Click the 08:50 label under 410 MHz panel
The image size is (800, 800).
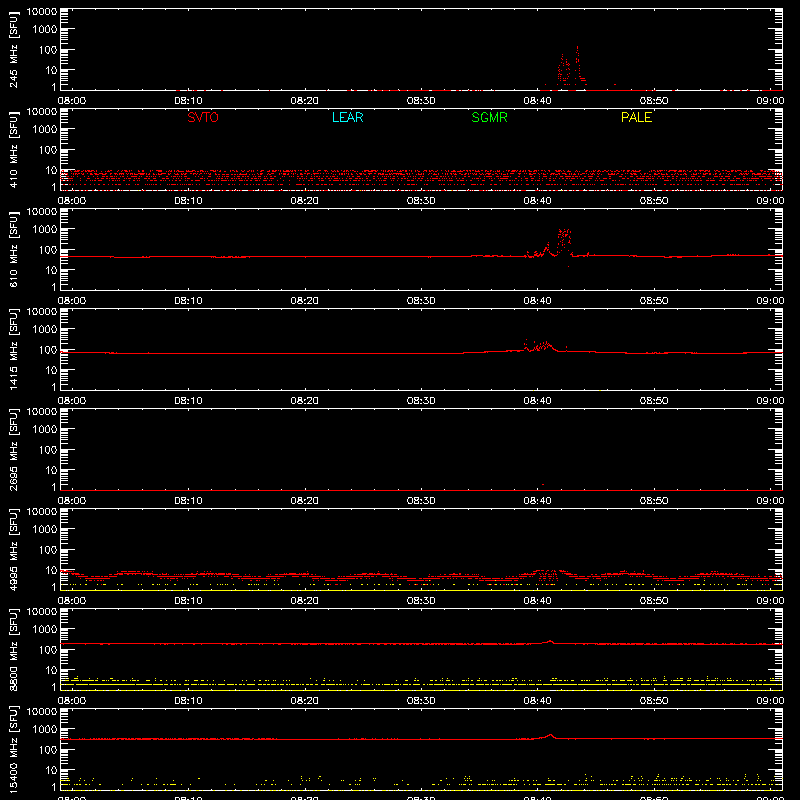click(654, 201)
